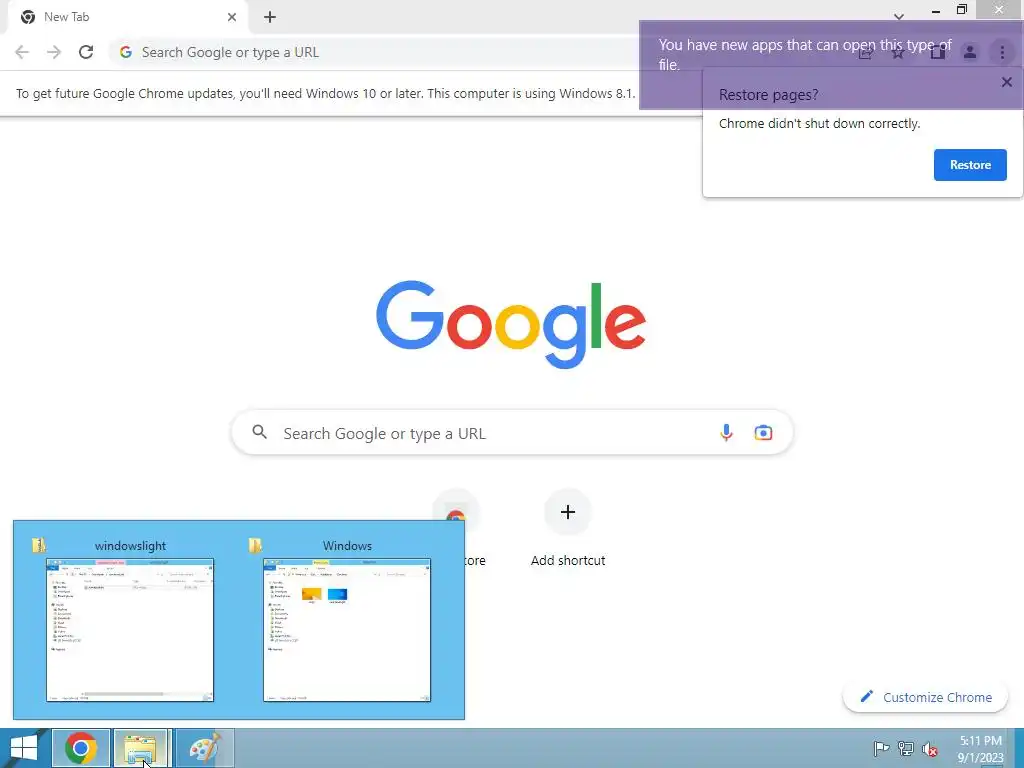Open the side panel icon in the toolbar
1024x768 pixels.
pos(938,52)
